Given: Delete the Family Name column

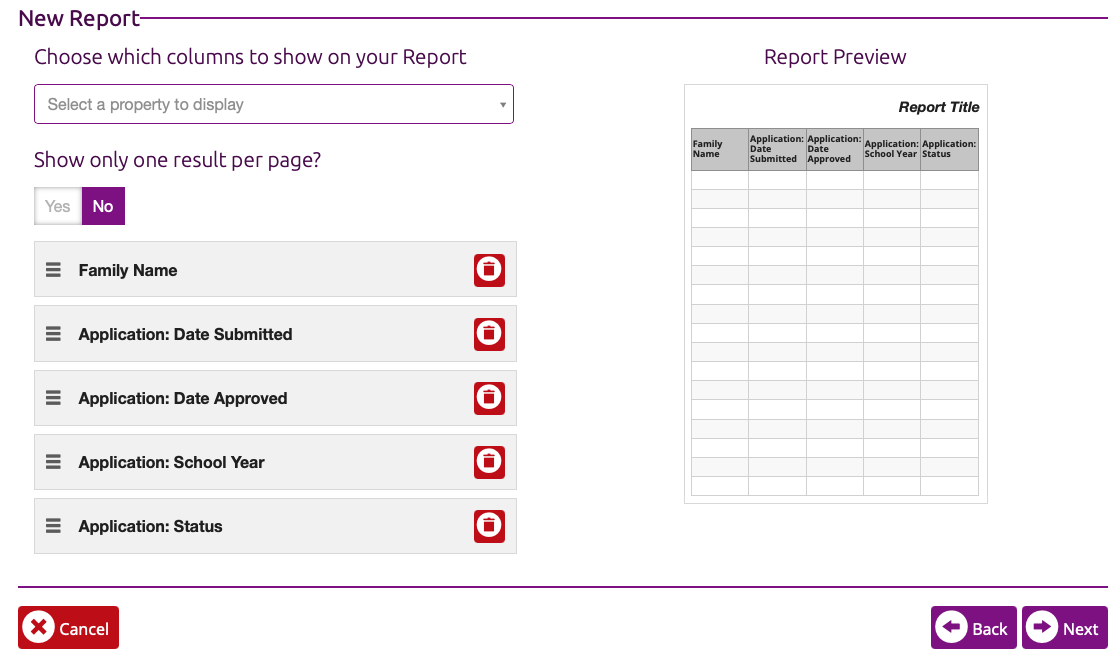Looking at the screenshot, I should [489, 270].
